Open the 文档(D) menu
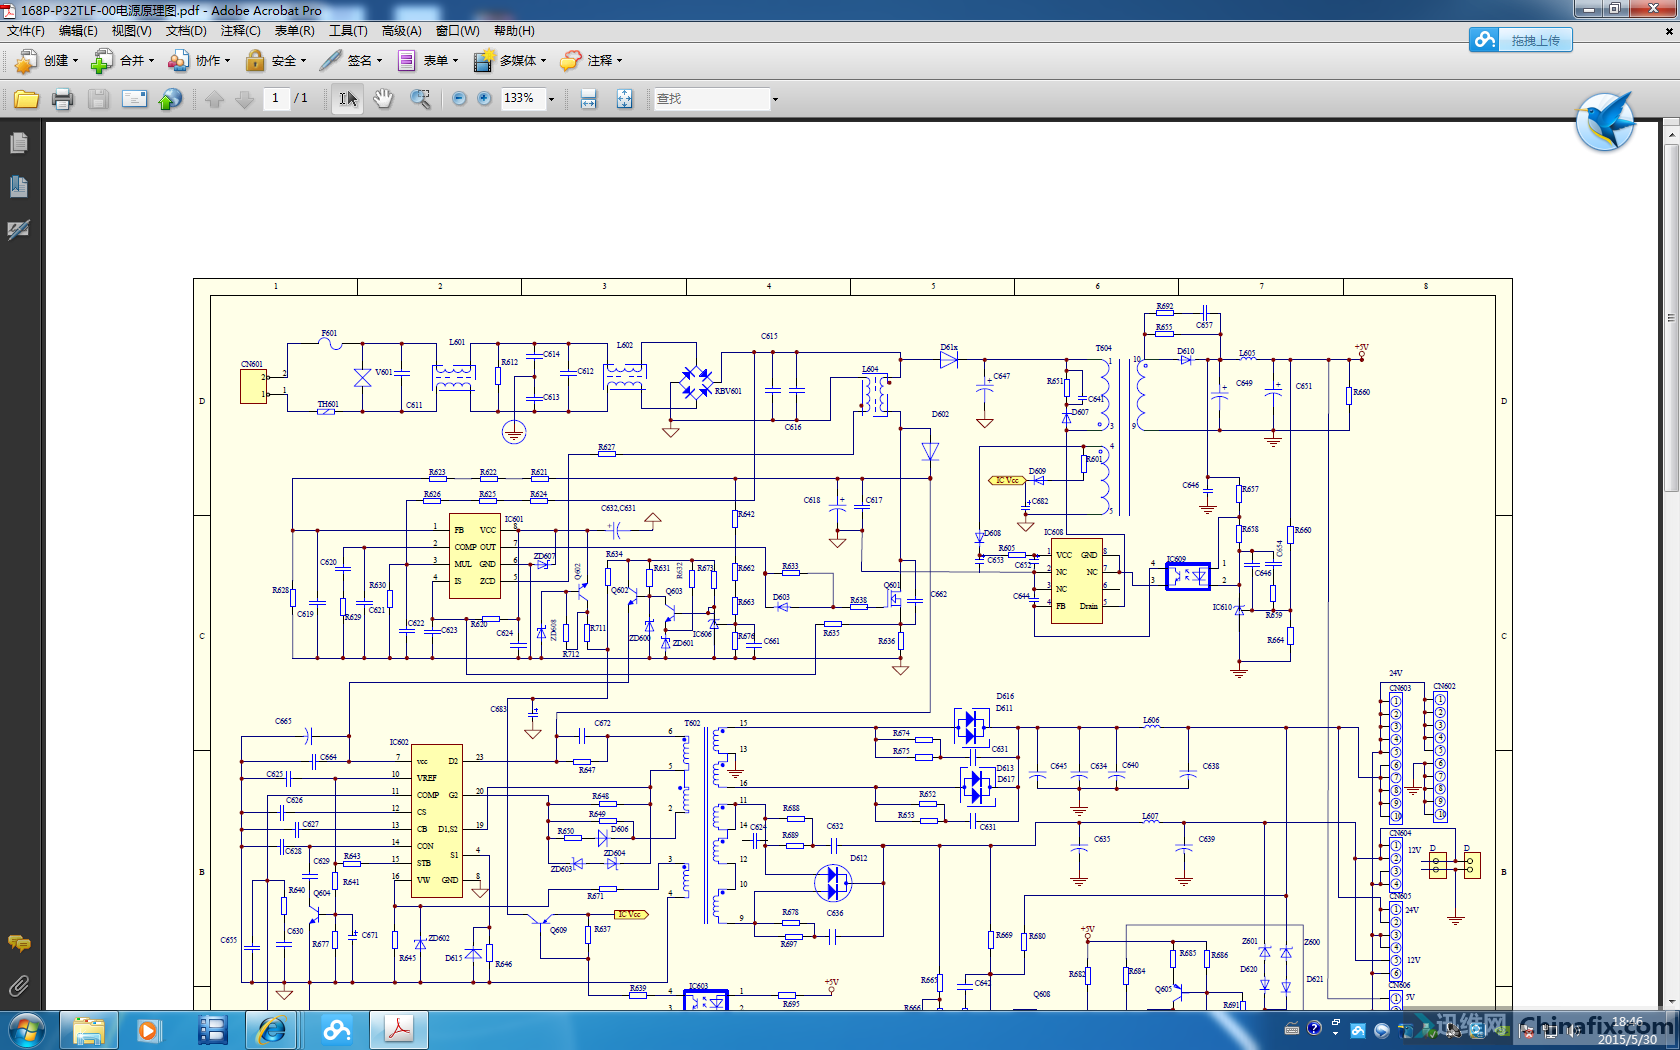Screen dimensions: 1680x1050 (x=186, y=31)
